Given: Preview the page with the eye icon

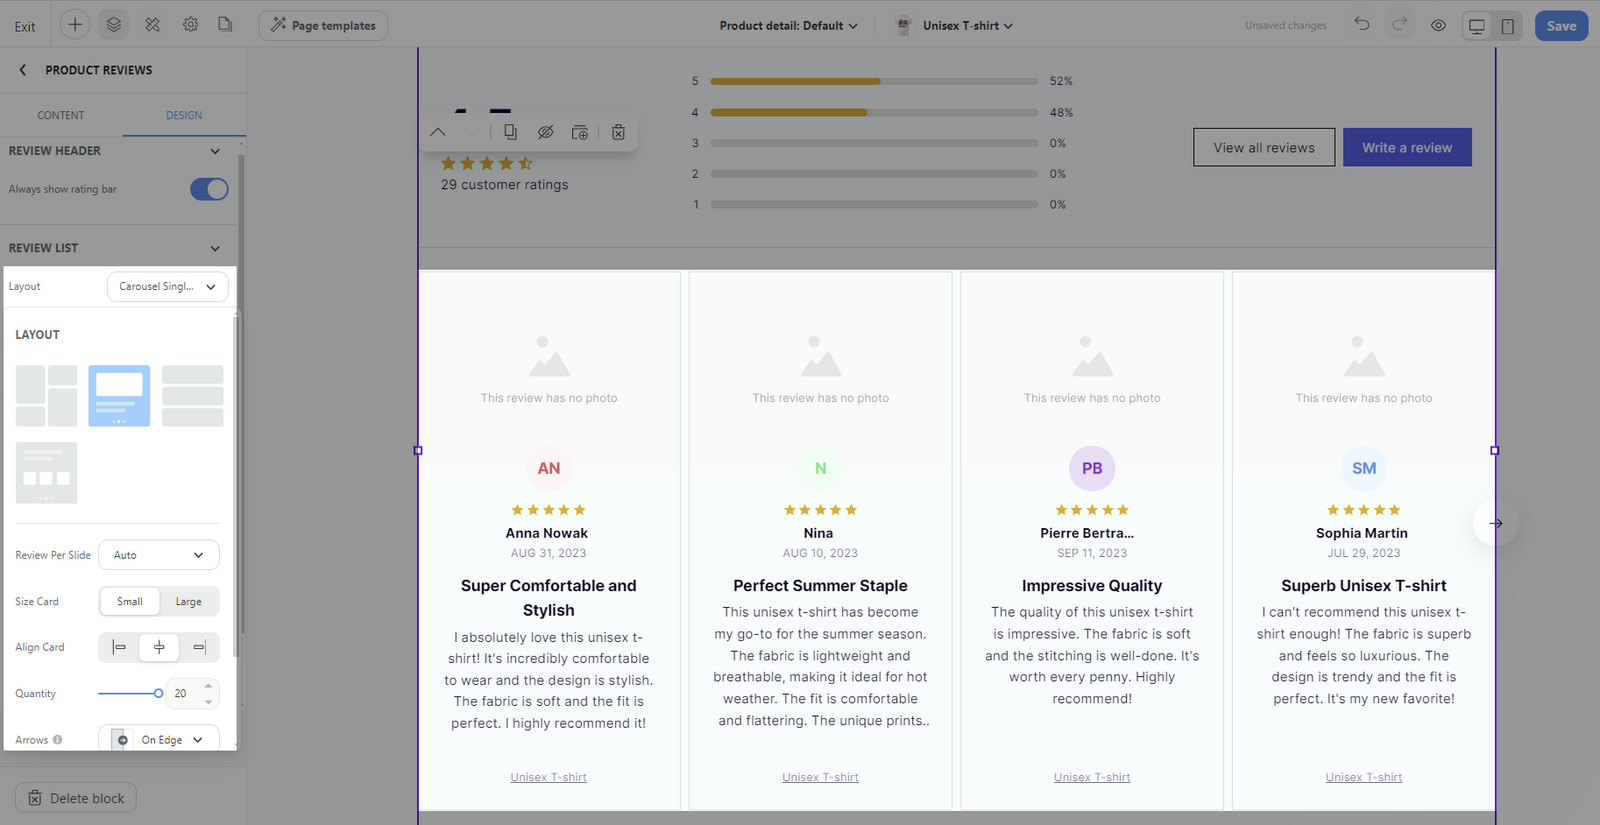Looking at the screenshot, I should coord(1438,26).
